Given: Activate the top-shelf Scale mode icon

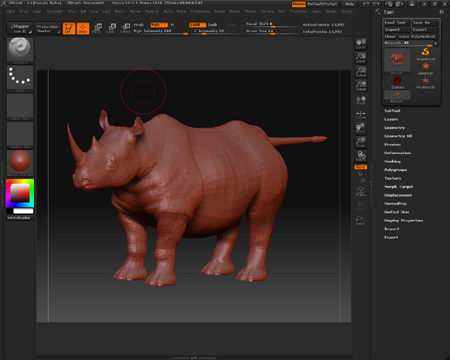Looking at the screenshot, I should tap(111, 28).
